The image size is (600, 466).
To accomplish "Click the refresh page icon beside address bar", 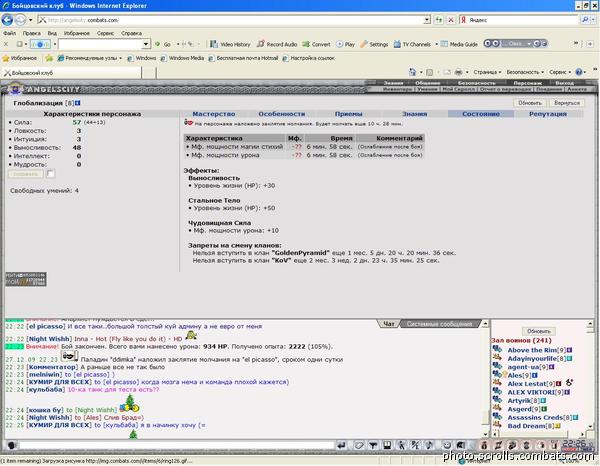I will click(x=439, y=20).
